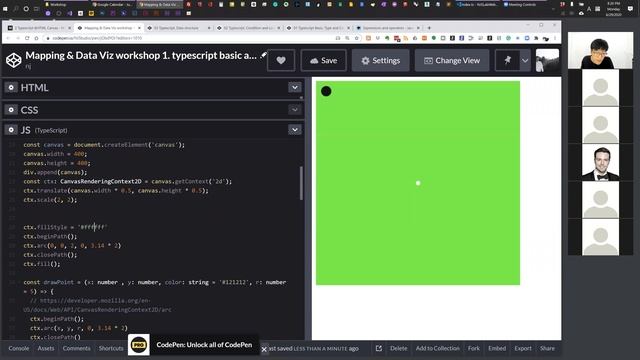Switch to 'Expressions and operators' browser tab

pyautogui.click(x=388, y=28)
